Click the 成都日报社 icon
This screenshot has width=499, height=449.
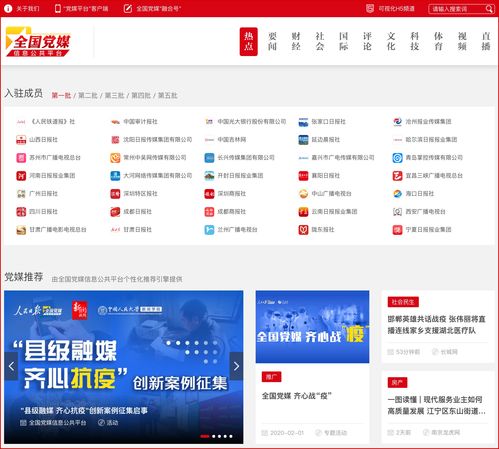115,212
